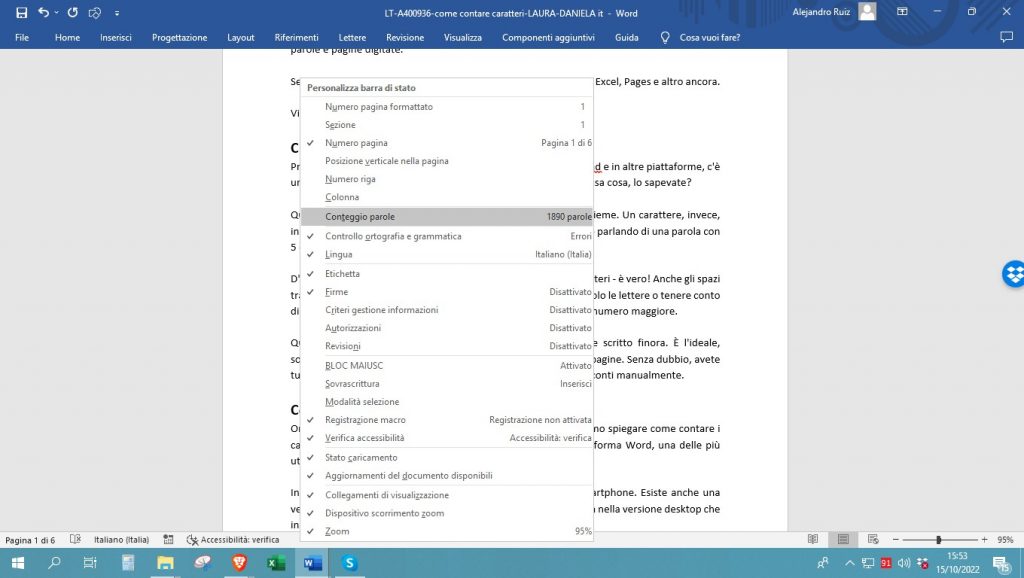1024x578 pixels.
Task: Show hidden system tray icons chevron
Action: [848, 563]
